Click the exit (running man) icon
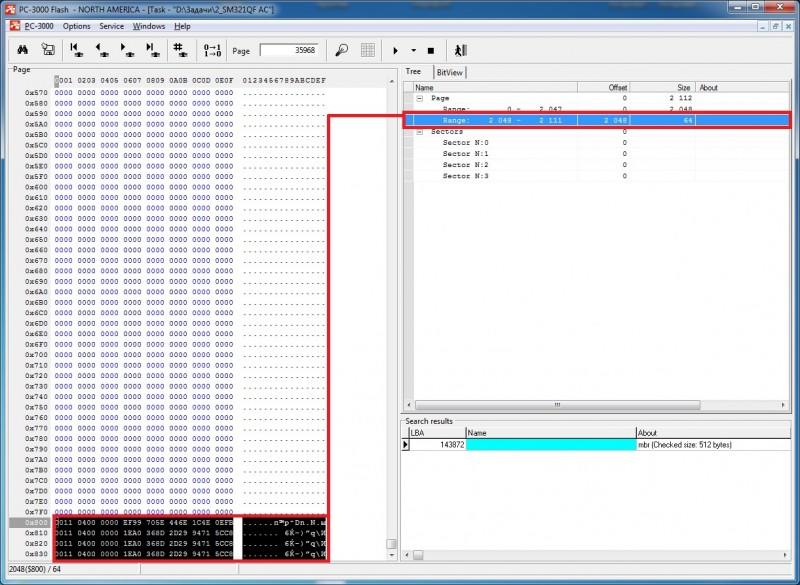This screenshot has width=800, height=585. pyautogui.click(x=460, y=50)
